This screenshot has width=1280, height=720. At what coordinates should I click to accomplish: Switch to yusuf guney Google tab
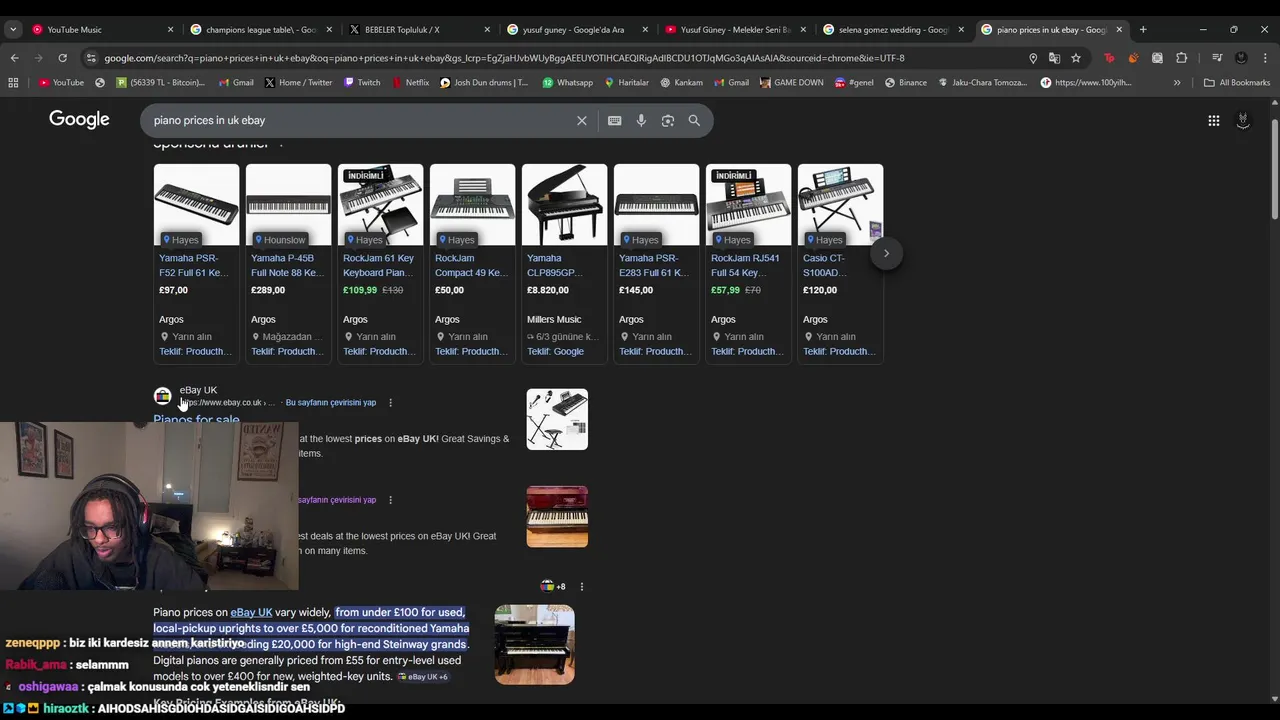pyautogui.click(x=578, y=29)
